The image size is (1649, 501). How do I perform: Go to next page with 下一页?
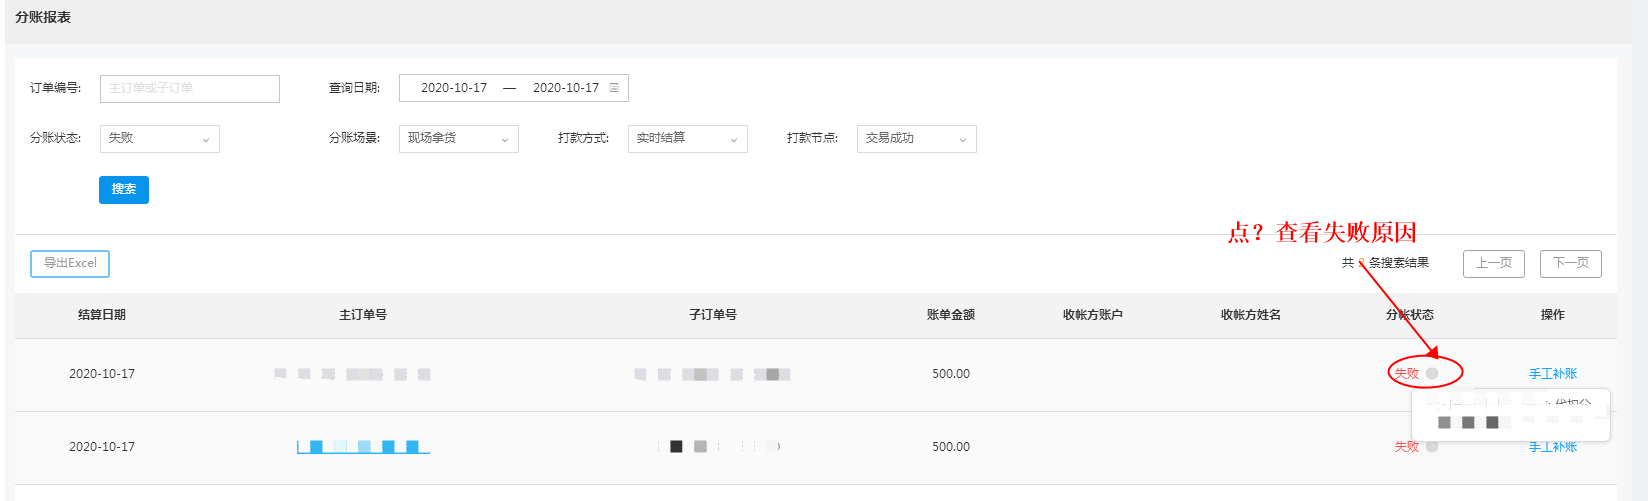point(1570,263)
